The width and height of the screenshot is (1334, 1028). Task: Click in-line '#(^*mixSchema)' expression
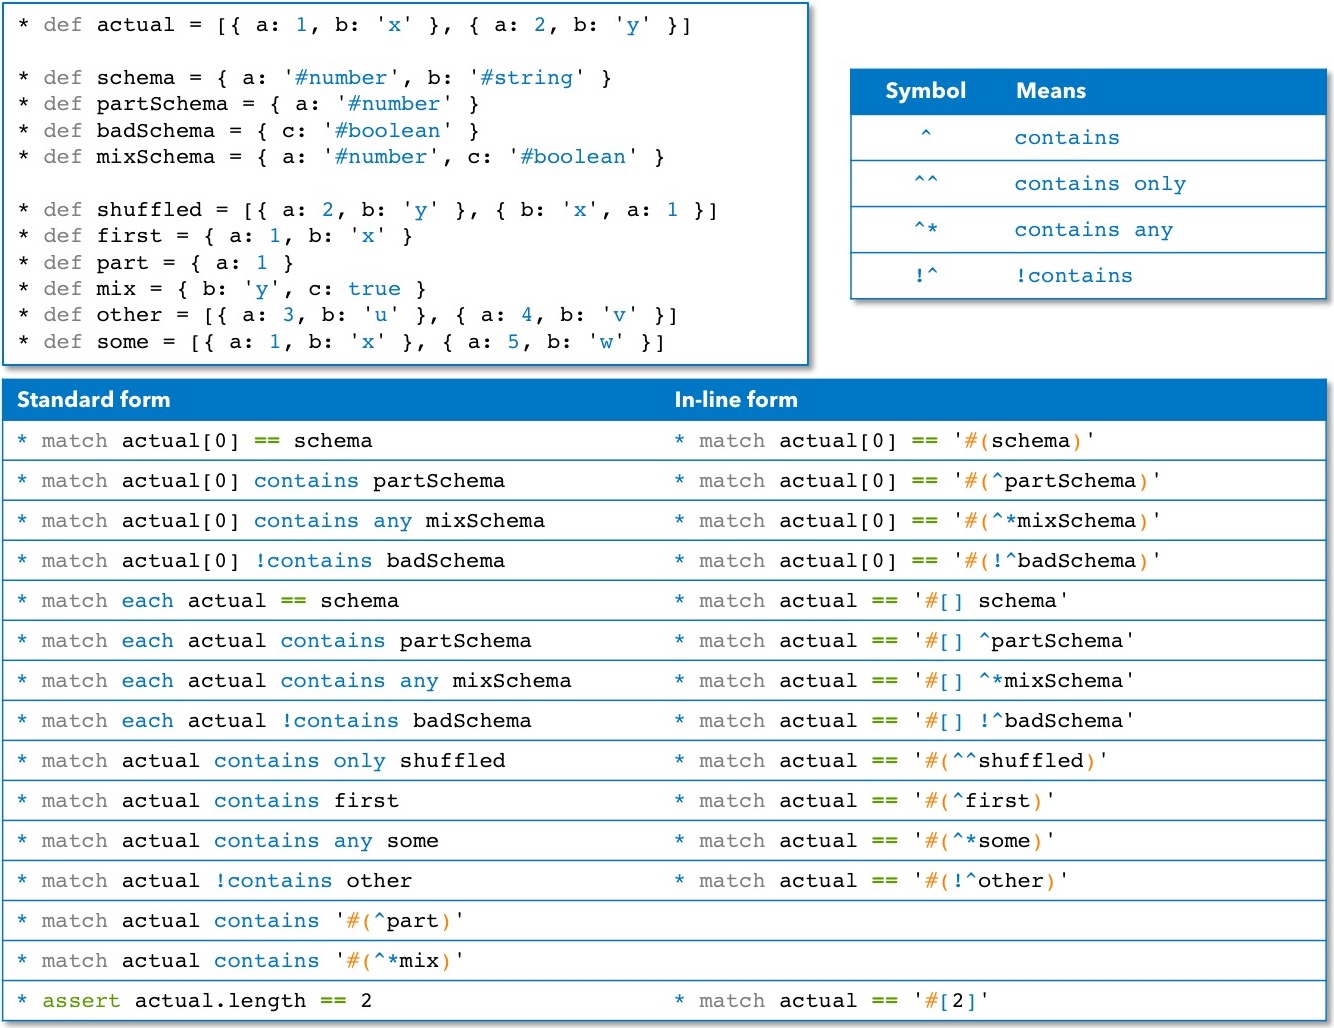(x=1057, y=521)
